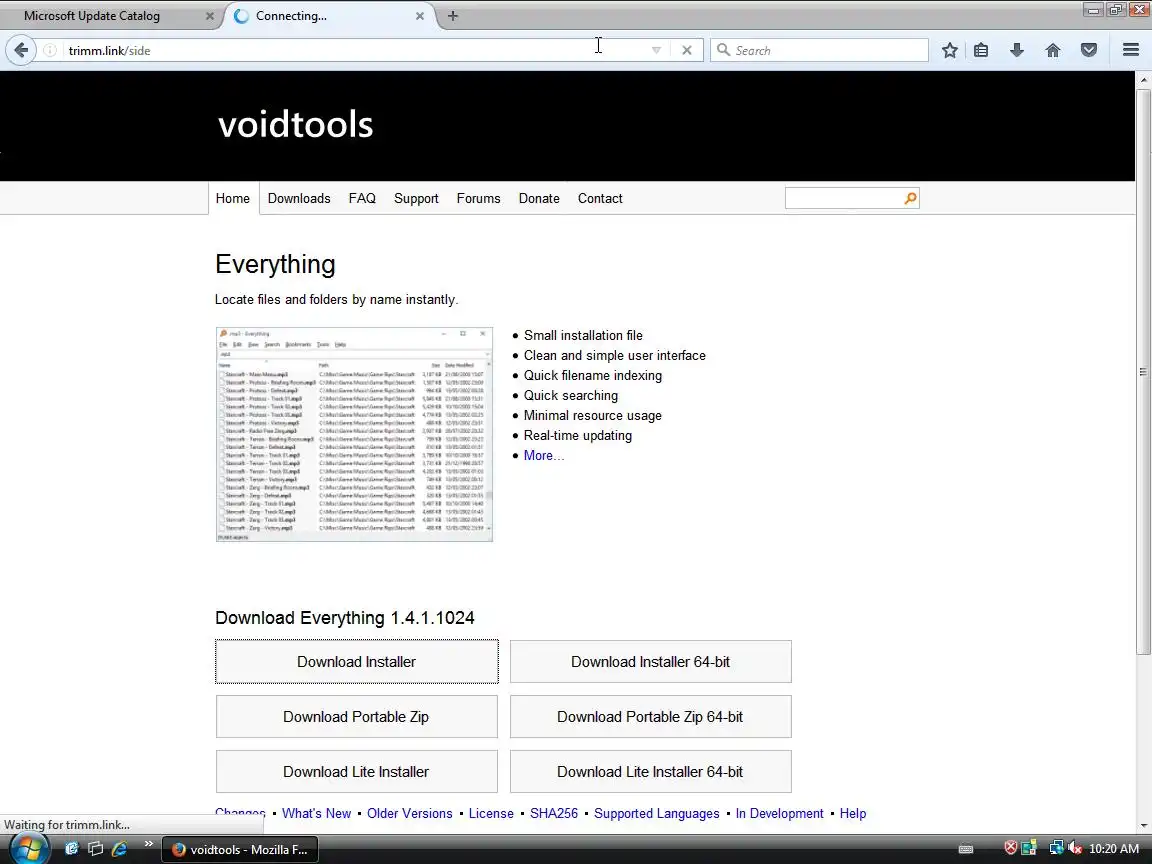Viewport: 1152px width, 864px height.
Task: Open the downloads arrow icon
Action: (1017, 50)
